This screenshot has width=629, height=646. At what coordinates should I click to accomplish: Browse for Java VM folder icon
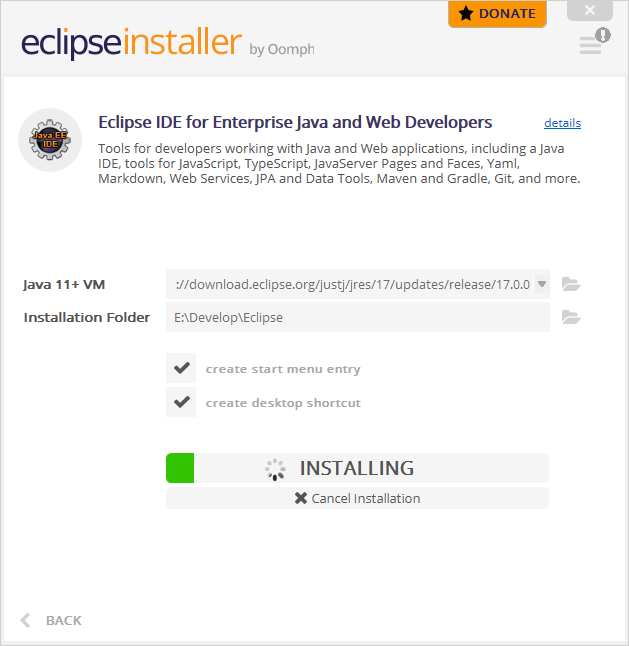pyautogui.click(x=571, y=284)
